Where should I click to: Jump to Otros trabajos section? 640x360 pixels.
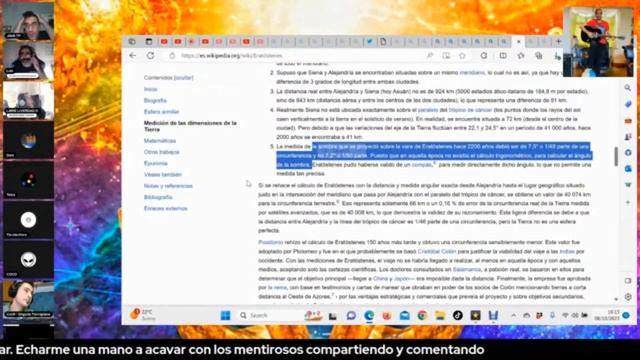[162, 152]
